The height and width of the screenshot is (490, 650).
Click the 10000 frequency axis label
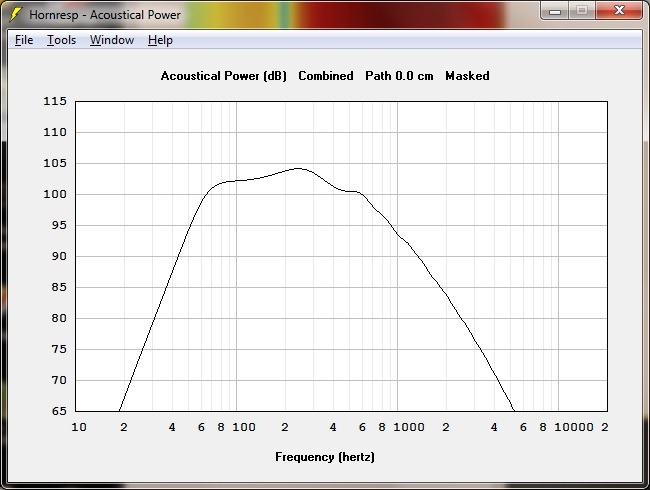pyautogui.click(x=574, y=427)
